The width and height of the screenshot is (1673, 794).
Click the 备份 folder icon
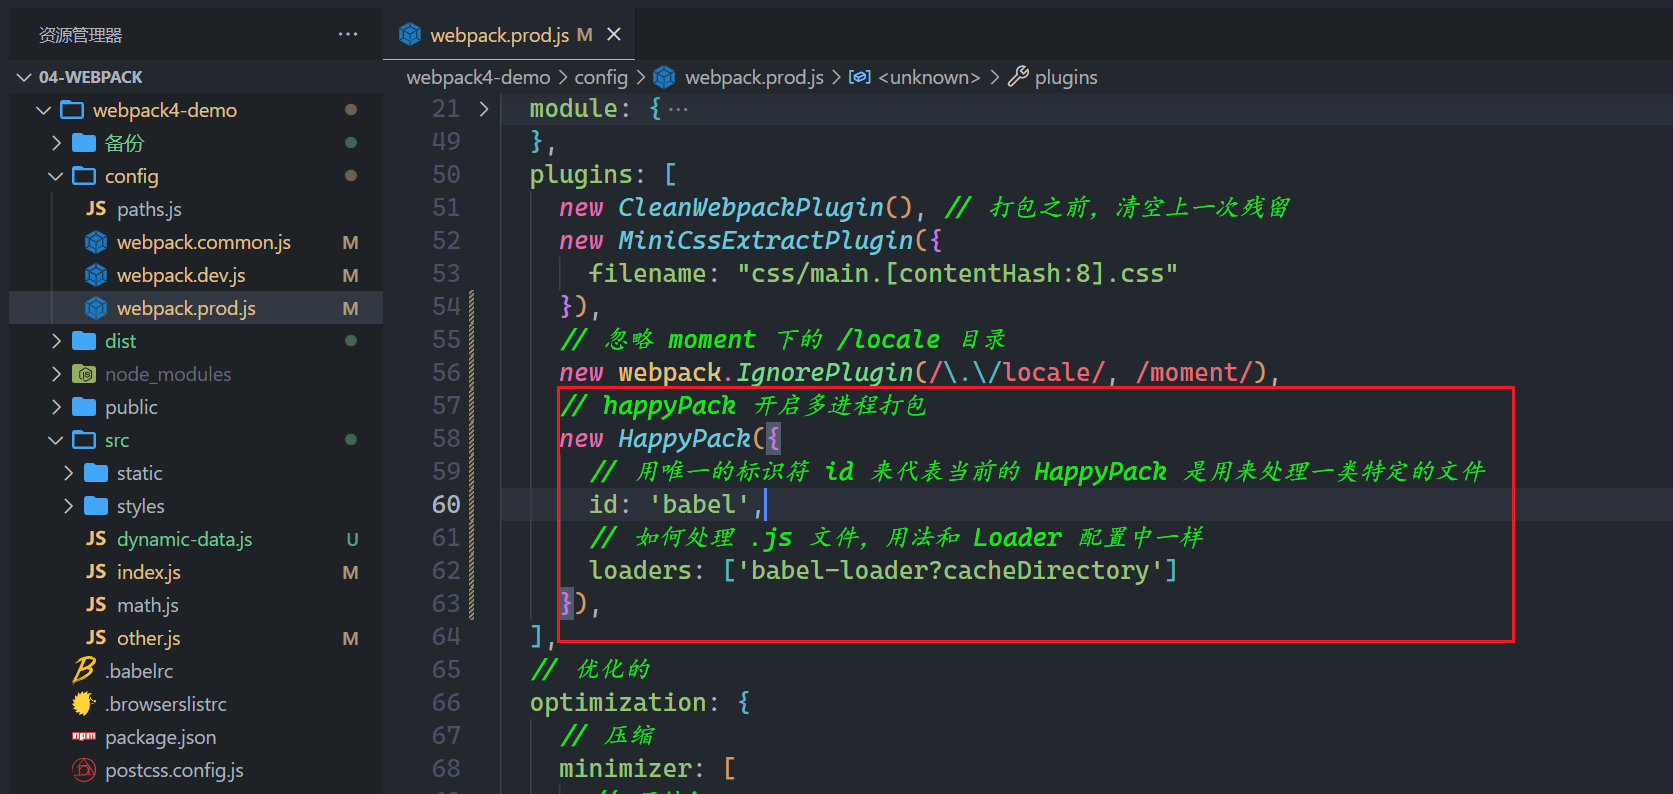tap(84, 143)
